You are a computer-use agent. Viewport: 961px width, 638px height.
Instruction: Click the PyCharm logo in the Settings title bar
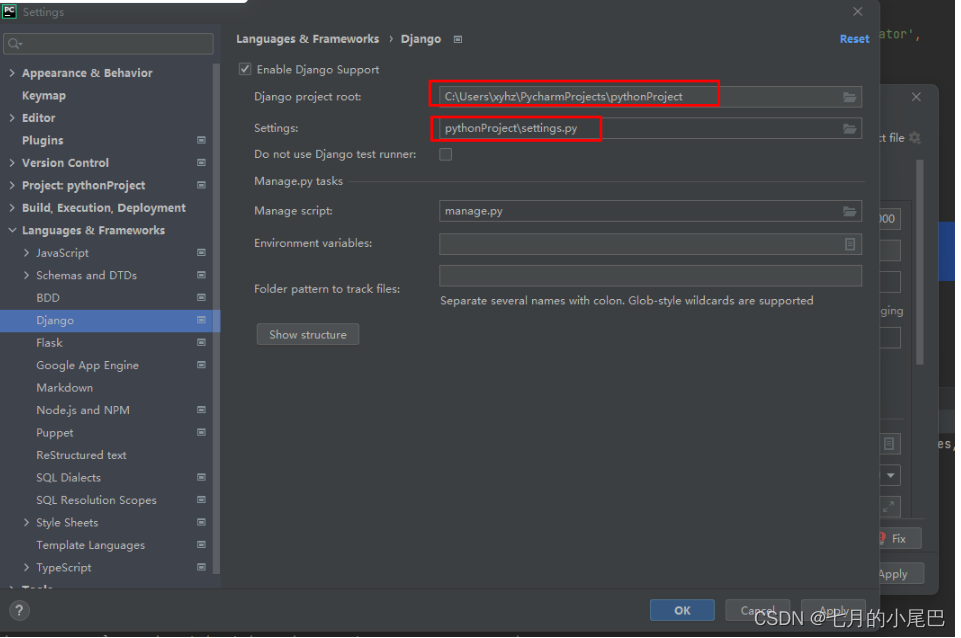coord(9,11)
